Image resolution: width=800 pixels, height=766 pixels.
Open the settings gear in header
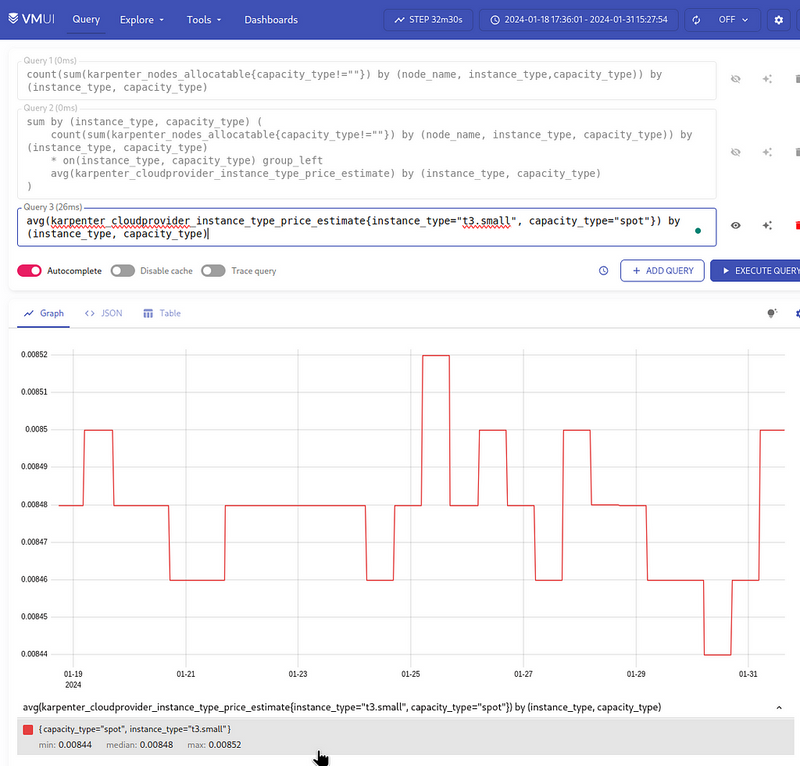point(778,20)
